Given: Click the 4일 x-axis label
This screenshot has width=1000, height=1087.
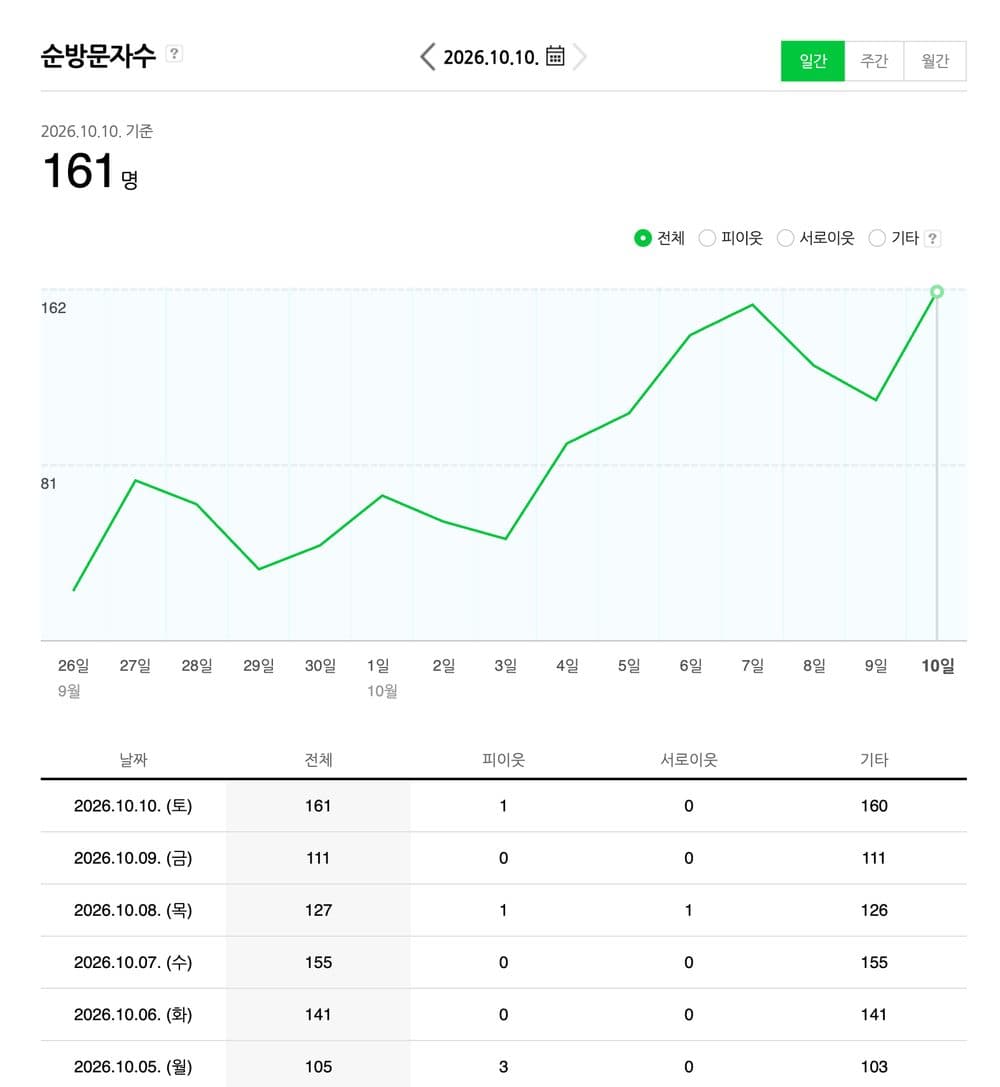Looking at the screenshot, I should point(568,666).
